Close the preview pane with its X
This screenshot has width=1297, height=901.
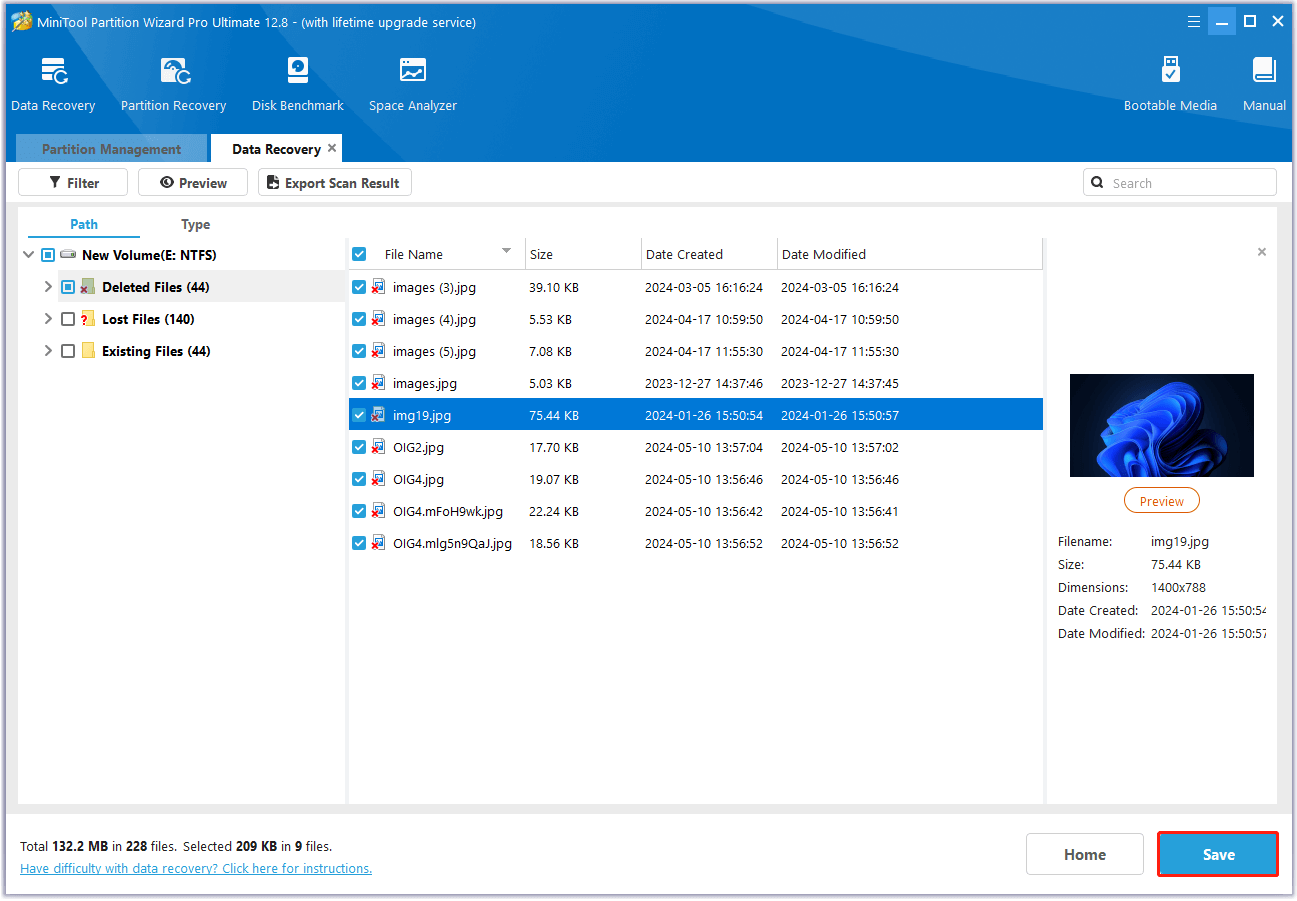pos(1262,252)
